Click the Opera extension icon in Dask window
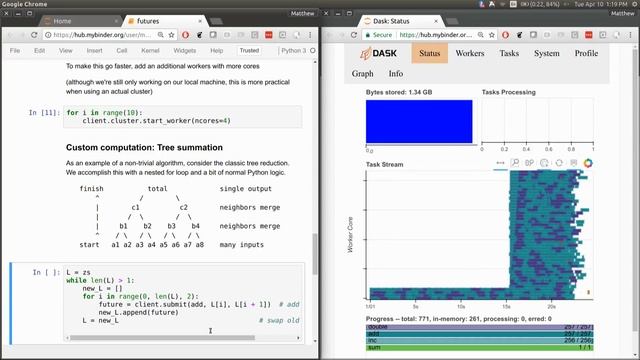The height and width of the screenshot is (360, 640). click(505, 35)
